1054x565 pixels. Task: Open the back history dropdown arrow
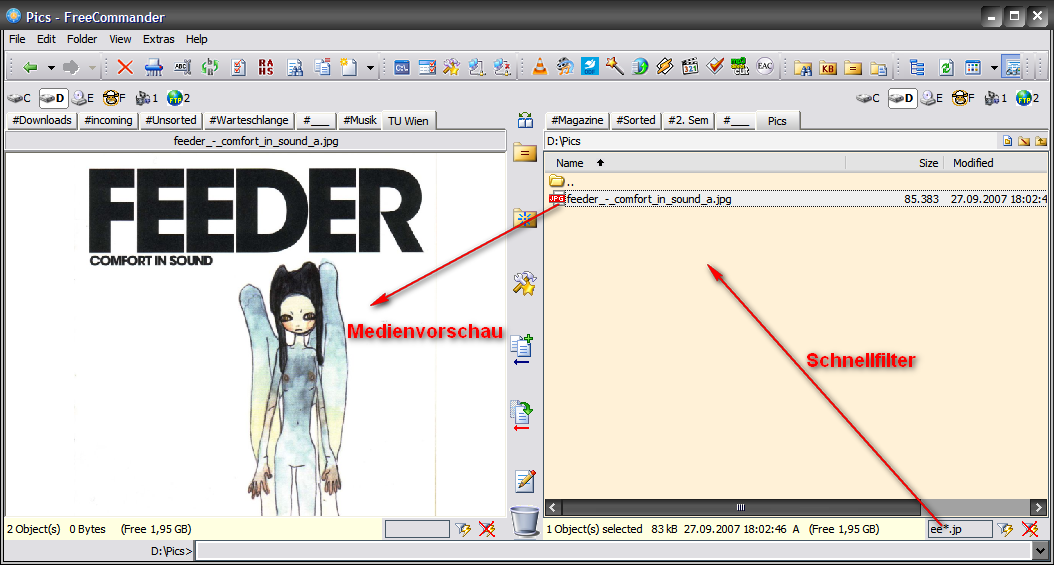click(51, 68)
